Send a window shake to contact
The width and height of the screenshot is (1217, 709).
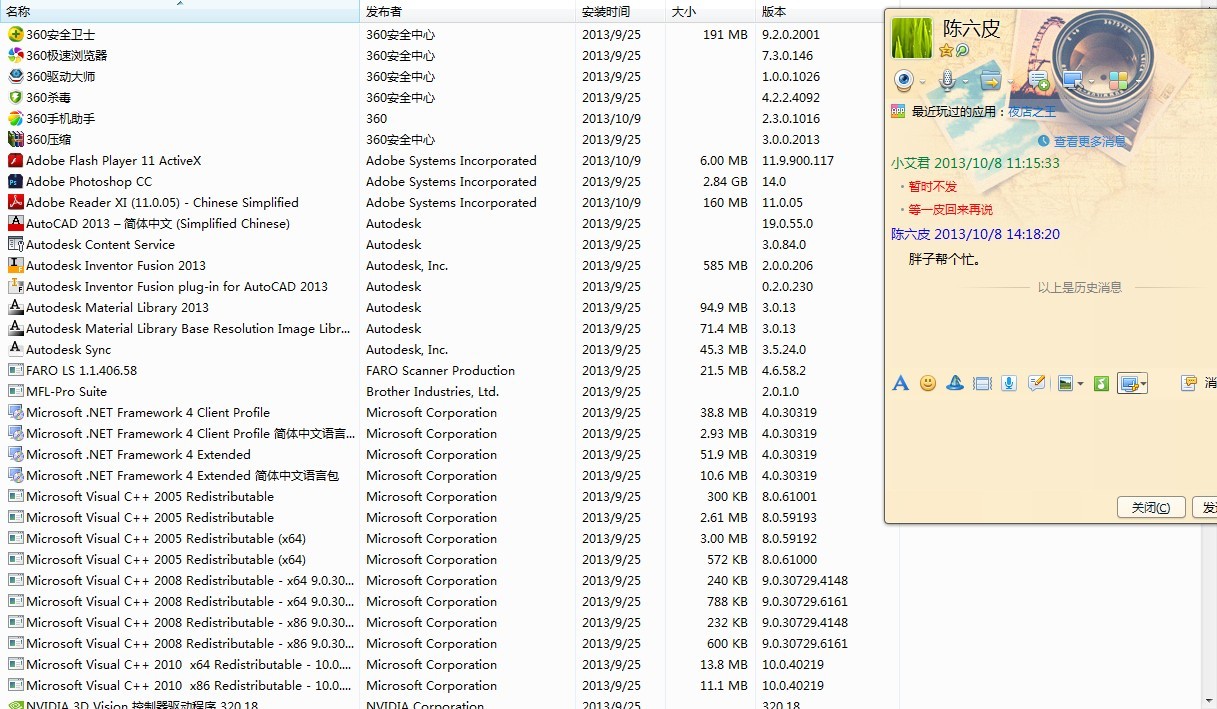(982, 383)
